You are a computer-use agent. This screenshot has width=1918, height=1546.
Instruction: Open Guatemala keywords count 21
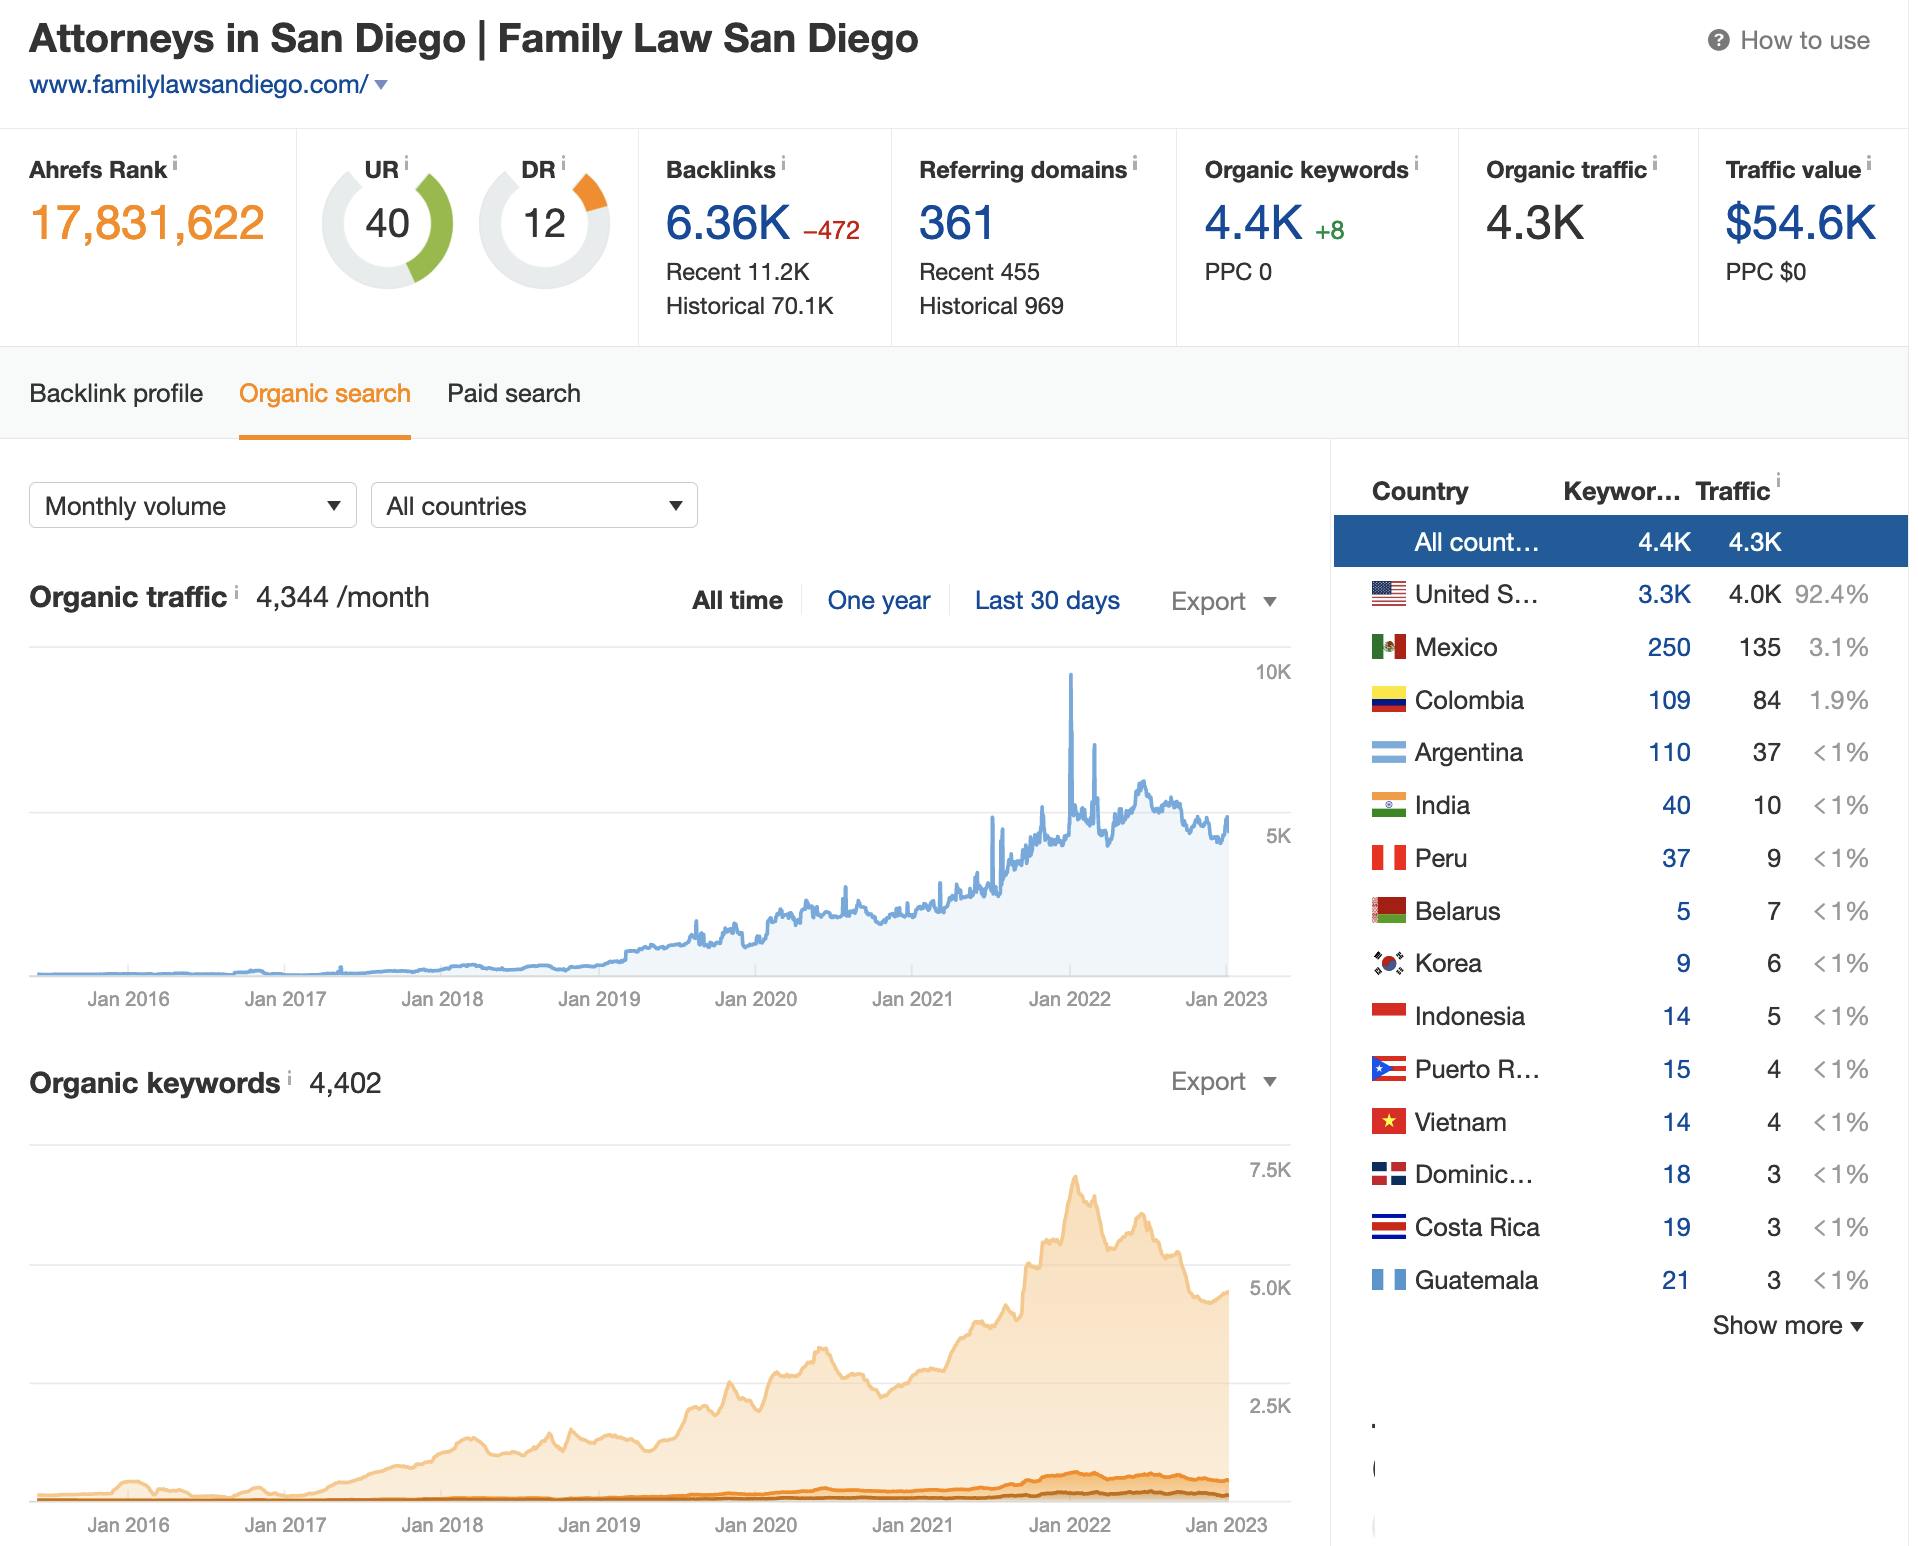1676,1280
